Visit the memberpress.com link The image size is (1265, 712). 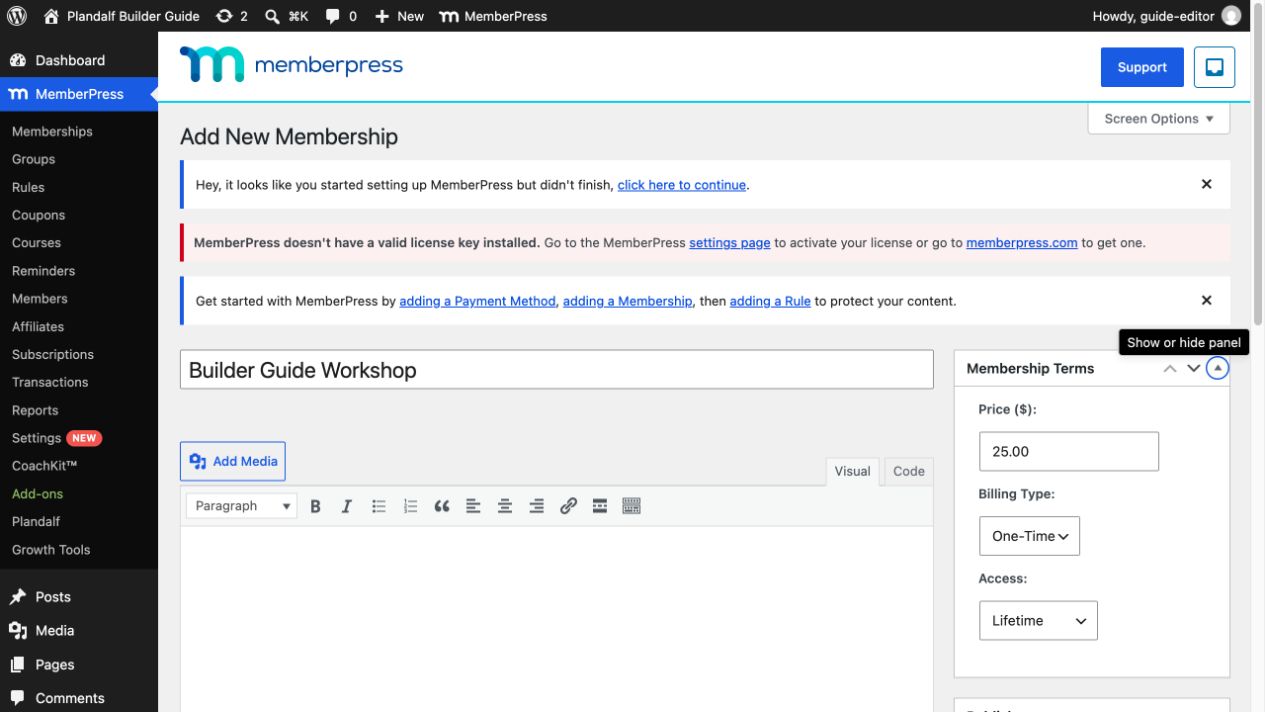tap(1022, 243)
